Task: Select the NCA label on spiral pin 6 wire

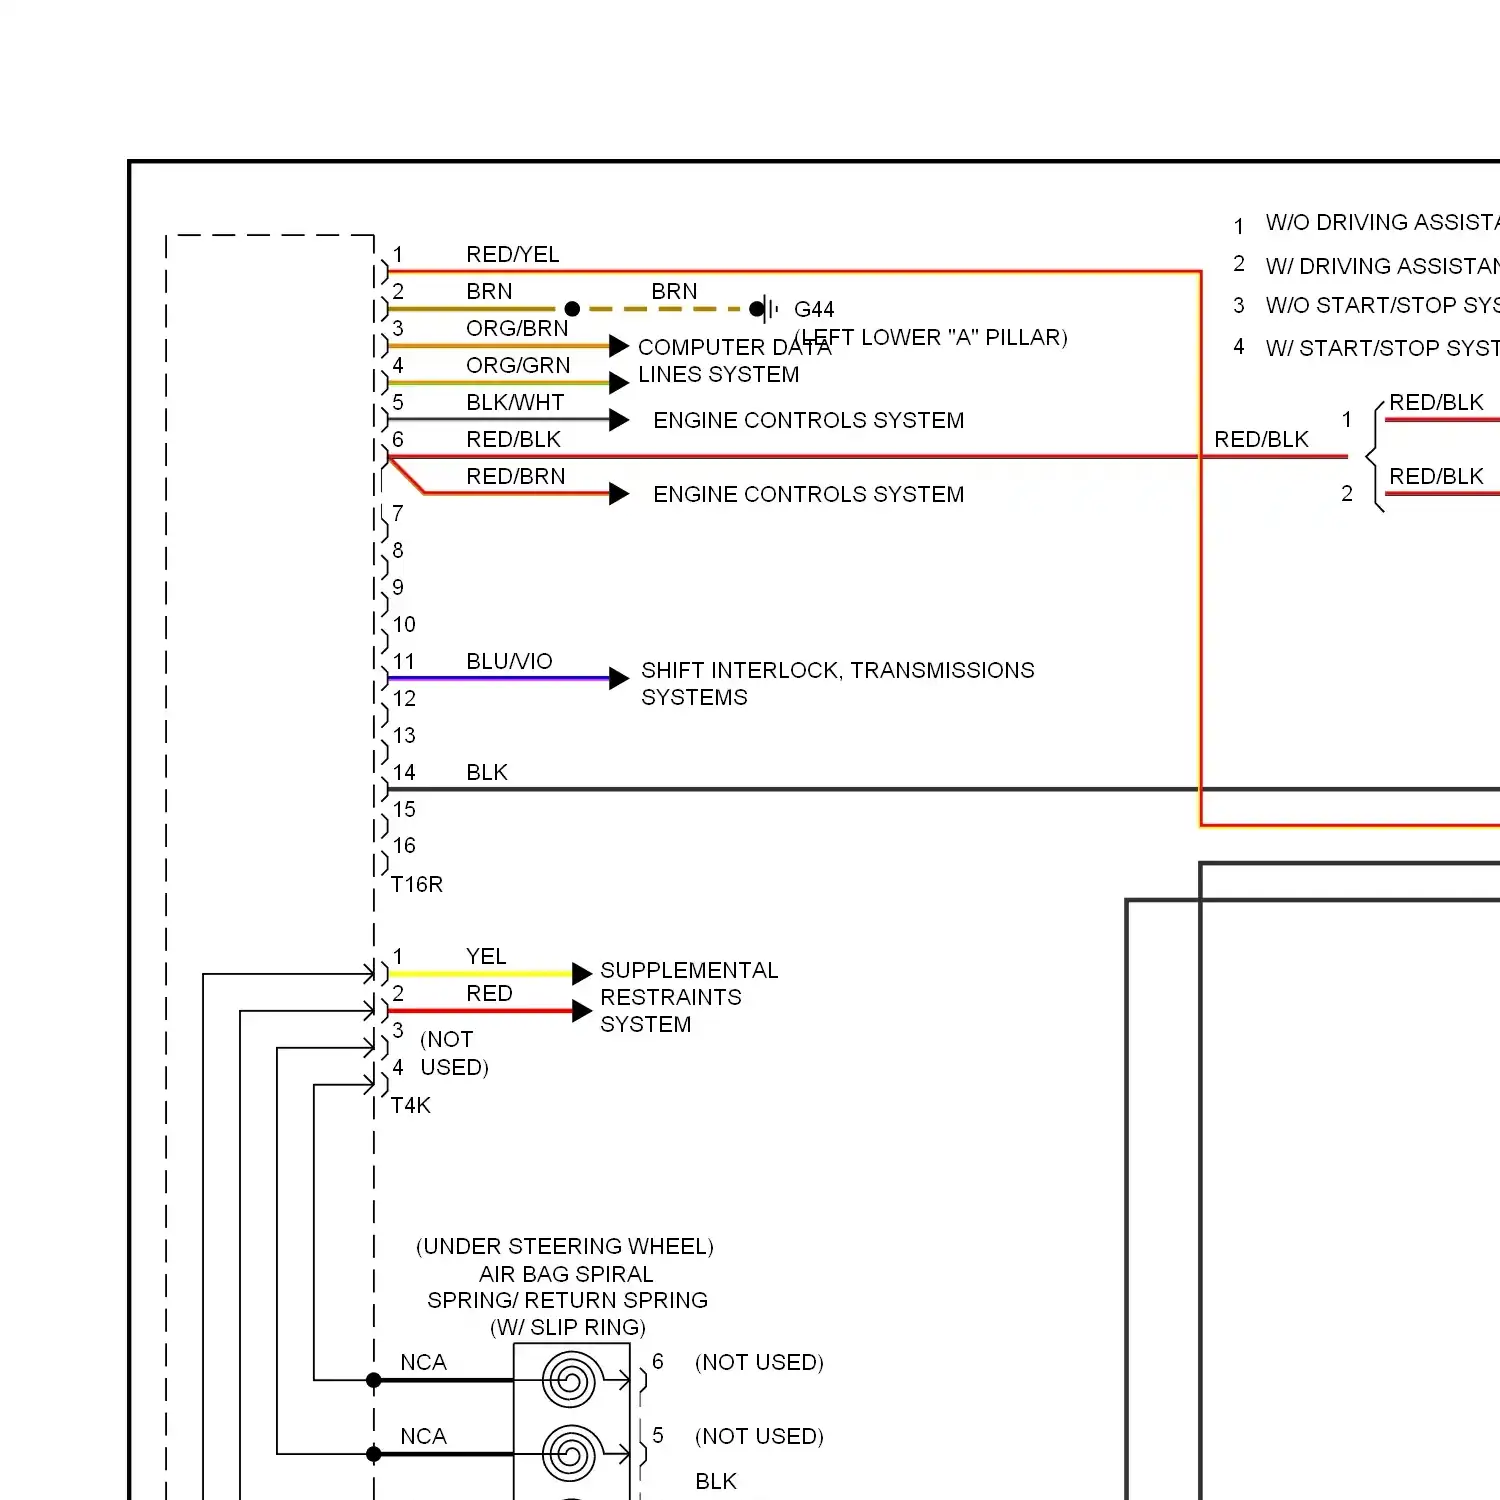Action: coord(423,1362)
